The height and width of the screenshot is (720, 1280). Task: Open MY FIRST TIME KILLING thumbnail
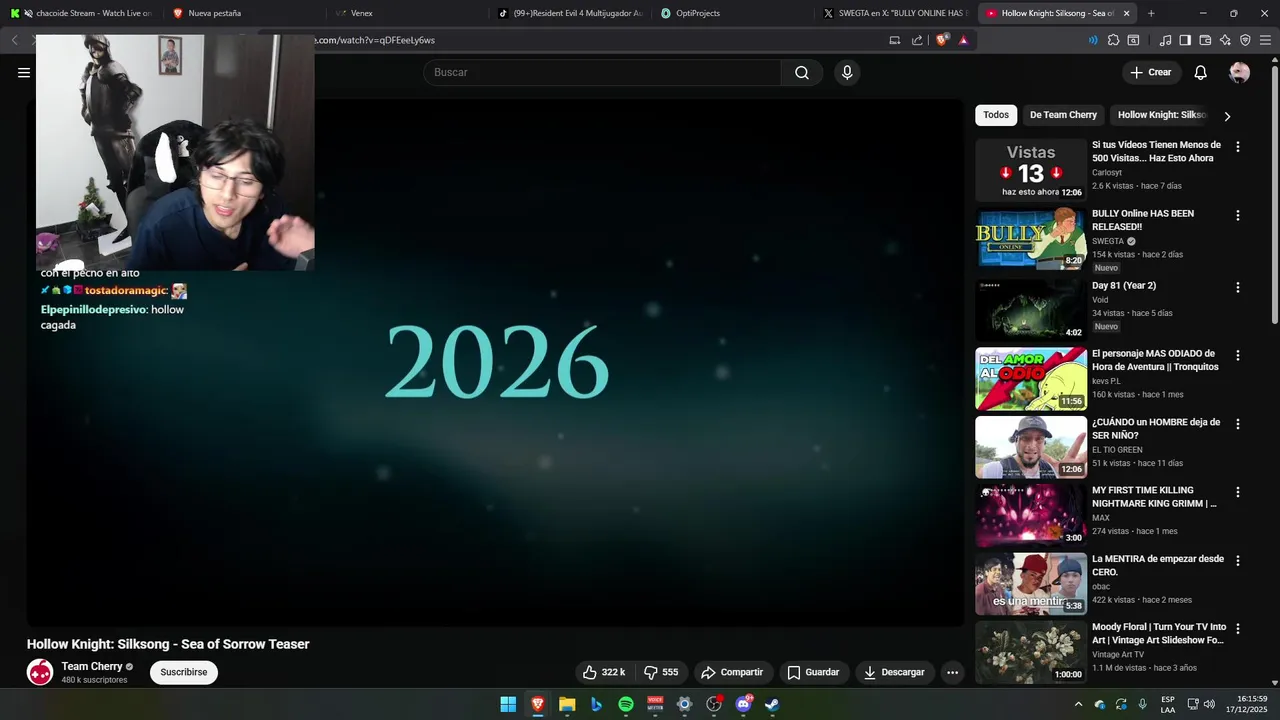point(1031,515)
